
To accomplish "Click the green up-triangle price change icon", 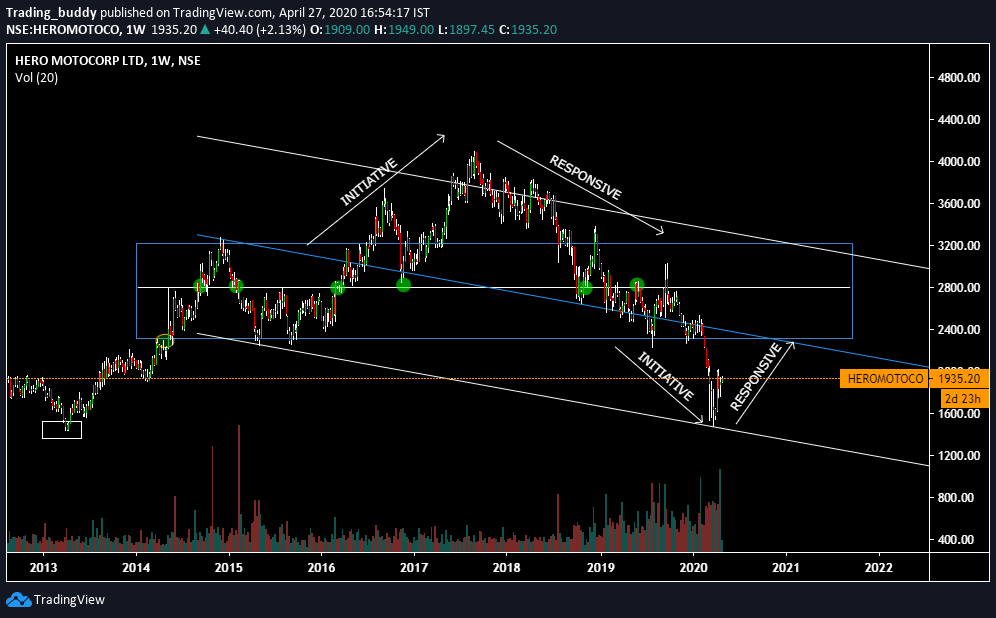I will pyautogui.click(x=205, y=29).
